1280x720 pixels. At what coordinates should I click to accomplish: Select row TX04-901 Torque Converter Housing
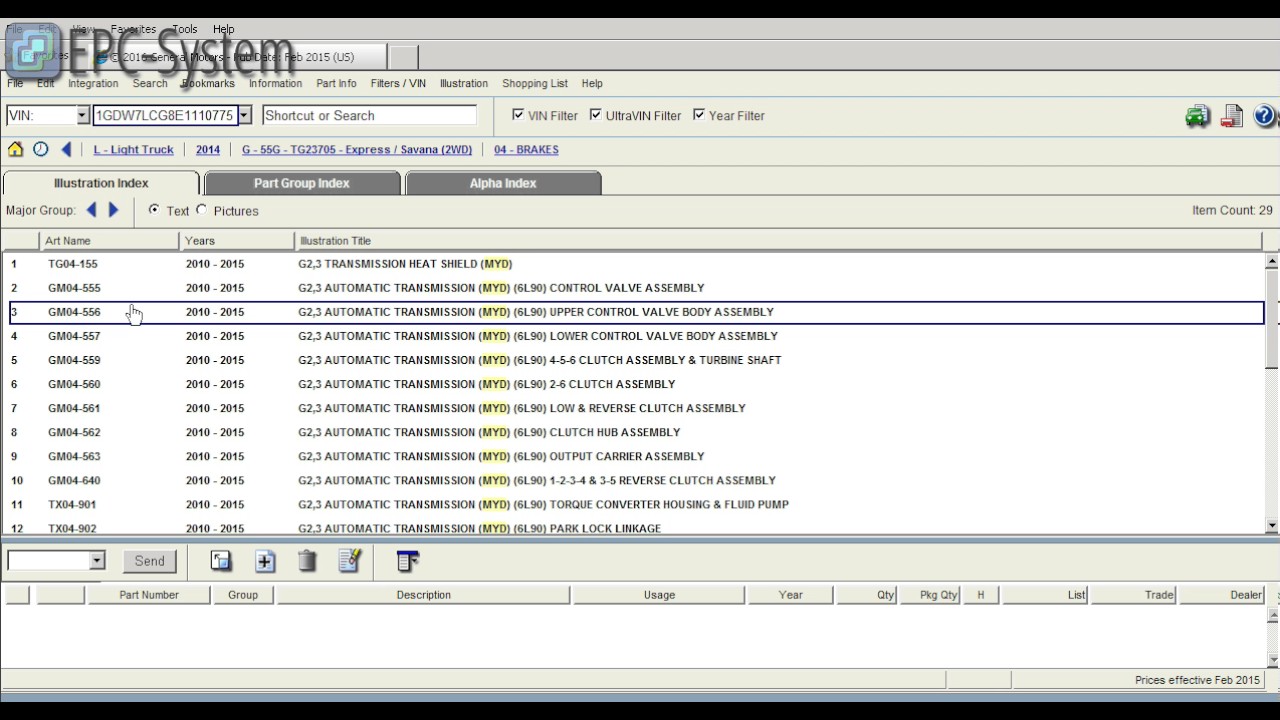[x=636, y=504]
